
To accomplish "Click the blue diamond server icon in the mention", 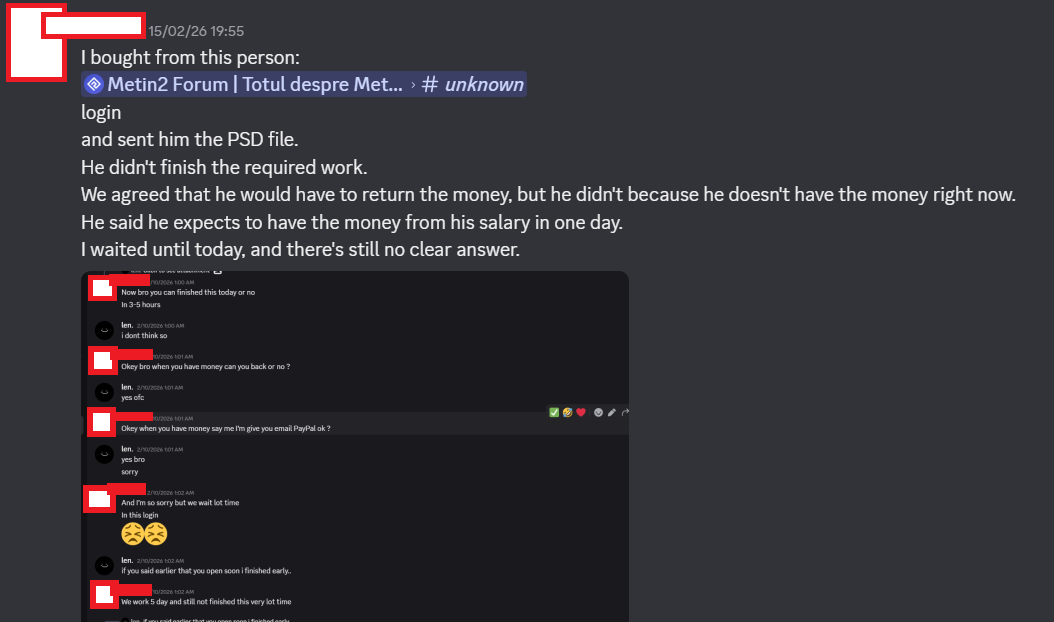I will (93, 84).
